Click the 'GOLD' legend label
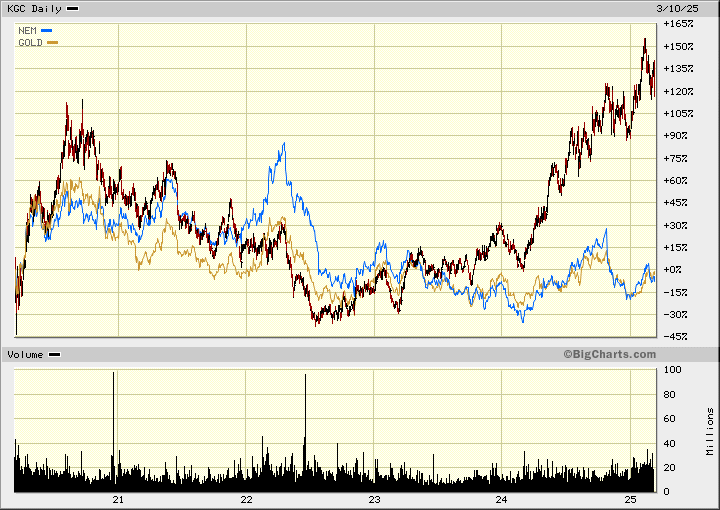This screenshot has height=510, width=720. tap(30, 43)
